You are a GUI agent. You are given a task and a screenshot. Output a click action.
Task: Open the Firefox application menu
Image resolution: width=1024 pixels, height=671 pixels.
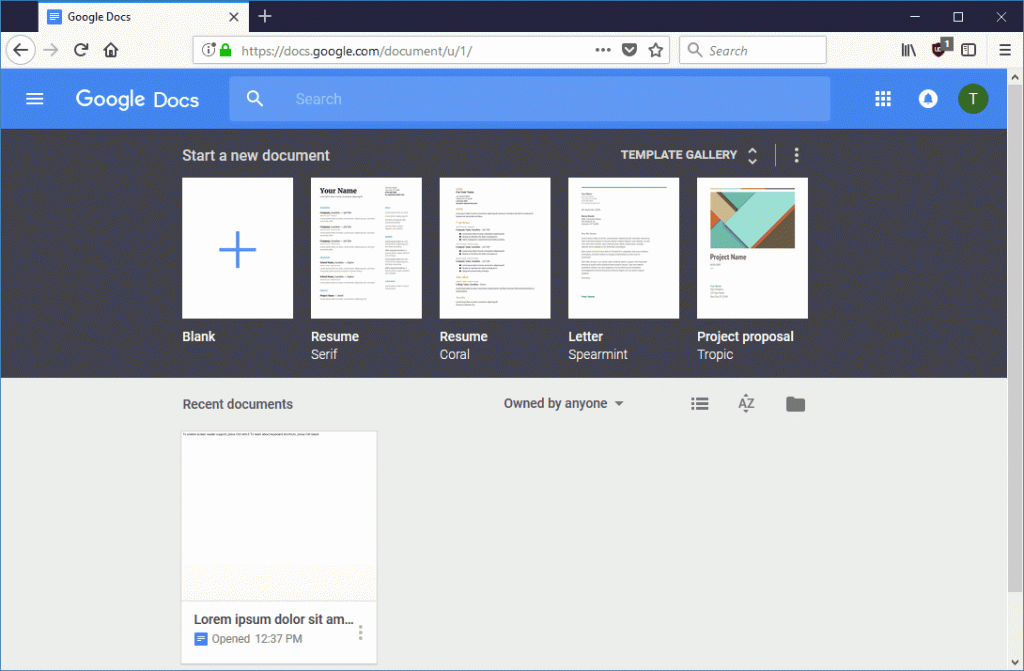tap(1005, 50)
